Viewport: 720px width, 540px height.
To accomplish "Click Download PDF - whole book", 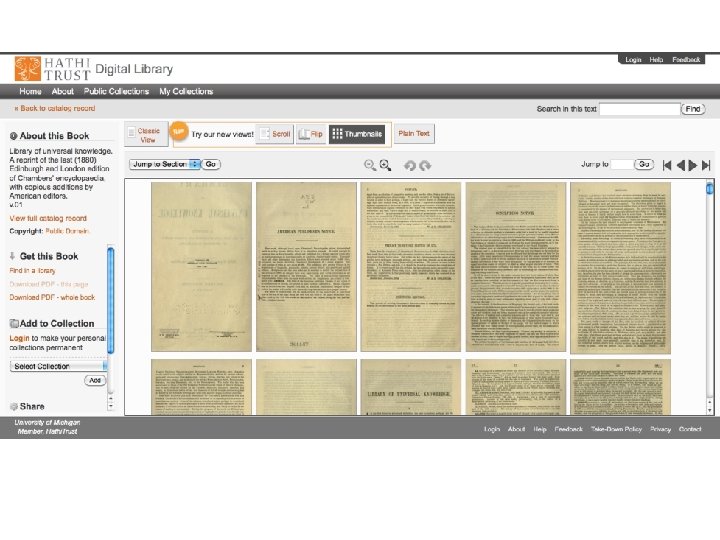I will tap(52, 297).
